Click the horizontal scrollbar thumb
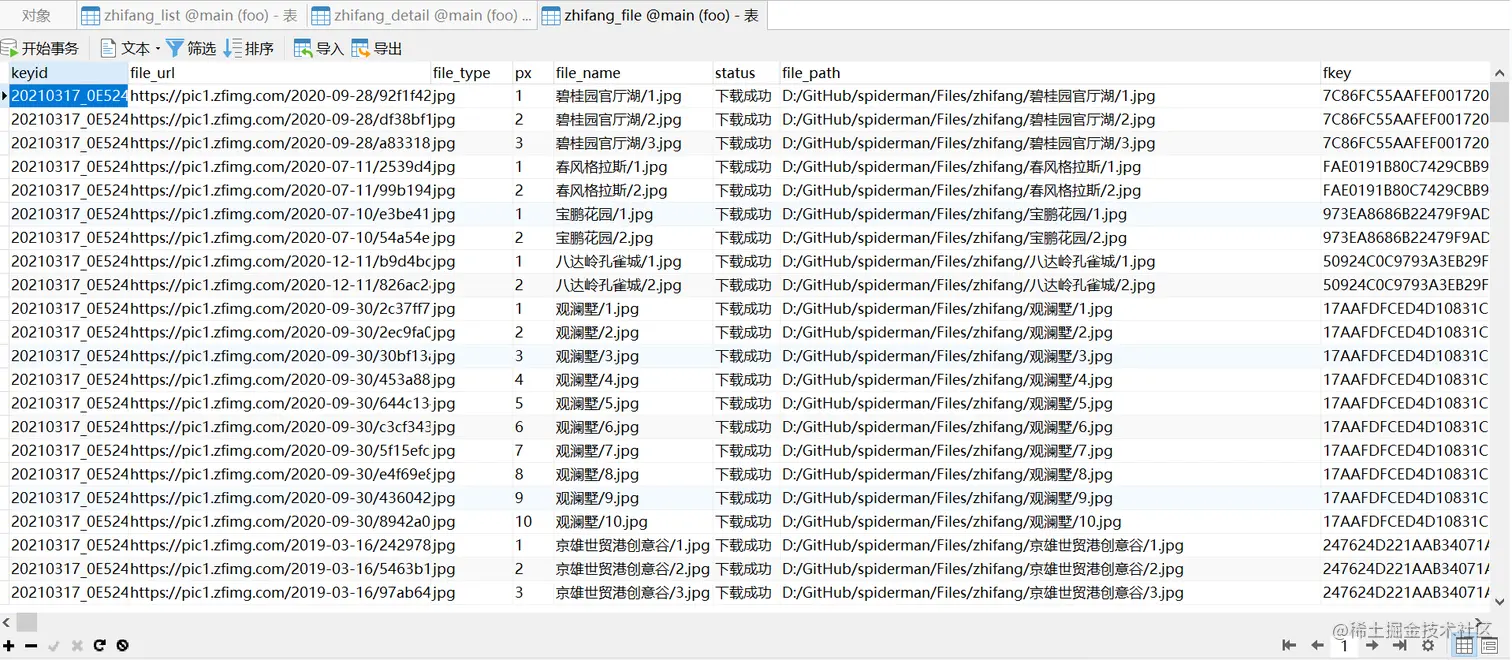This screenshot has height=660, width=1512. (x=27, y=623)
